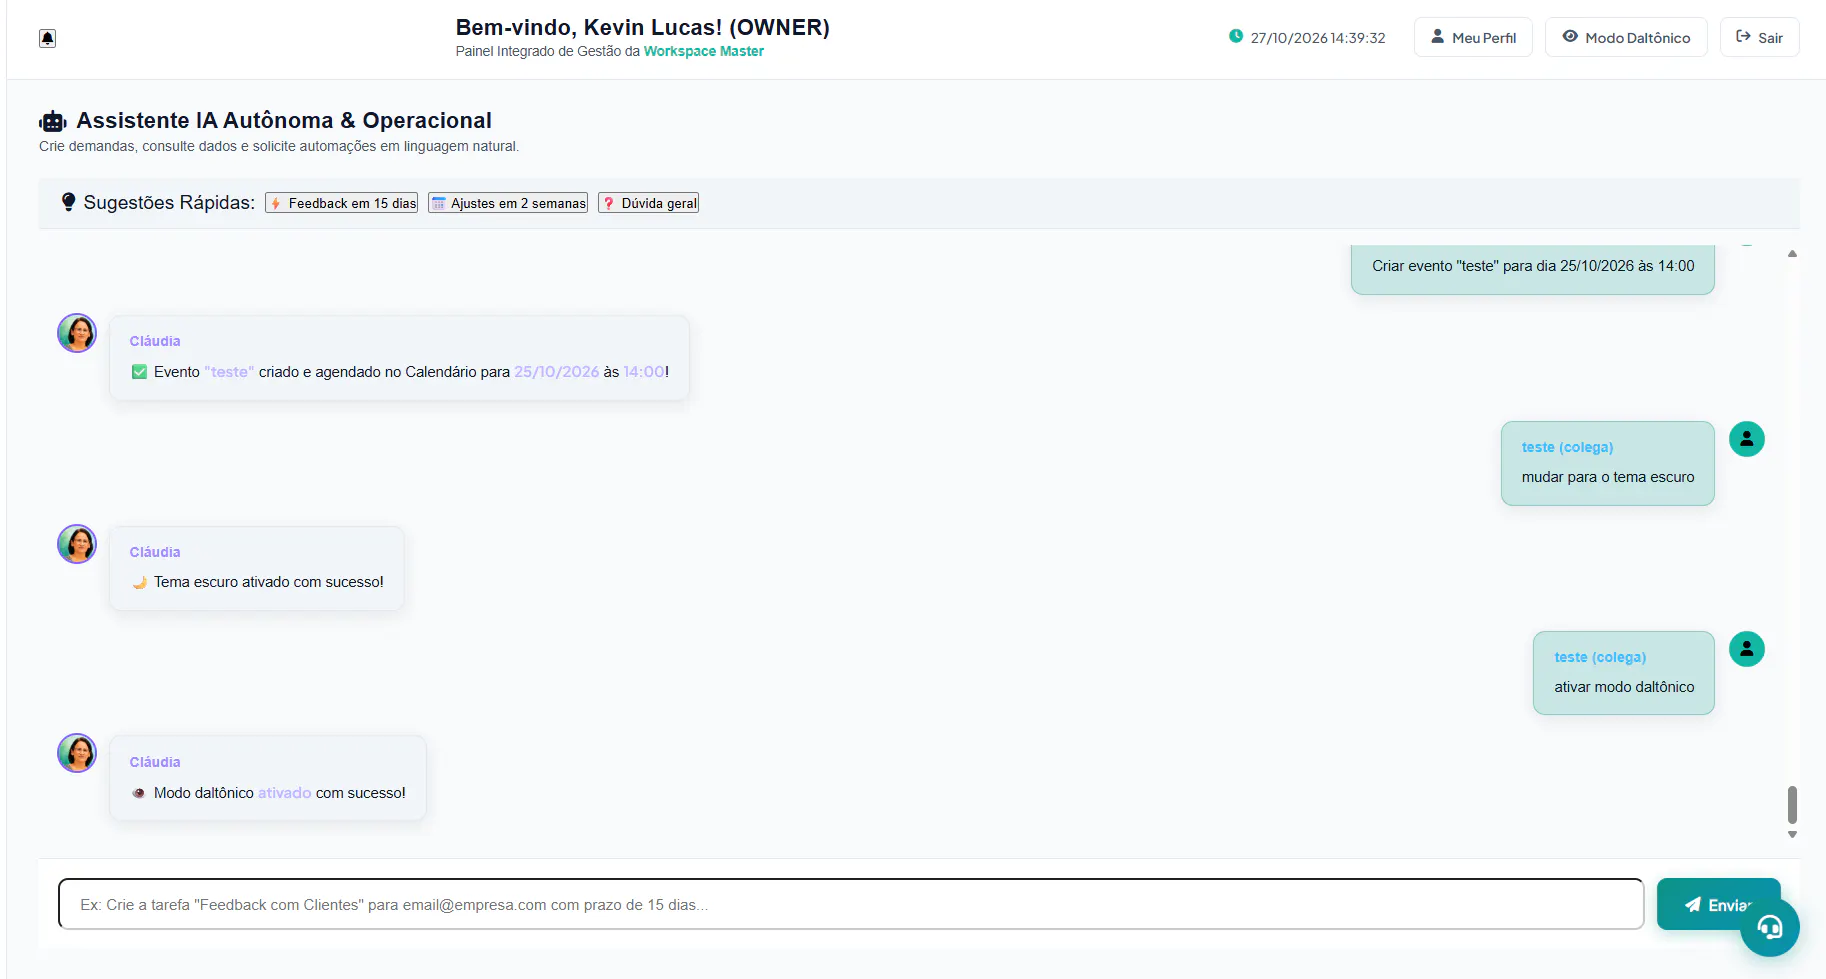
Task: Click the highlighted date 25/10/2026
Action: pos(556,372)
